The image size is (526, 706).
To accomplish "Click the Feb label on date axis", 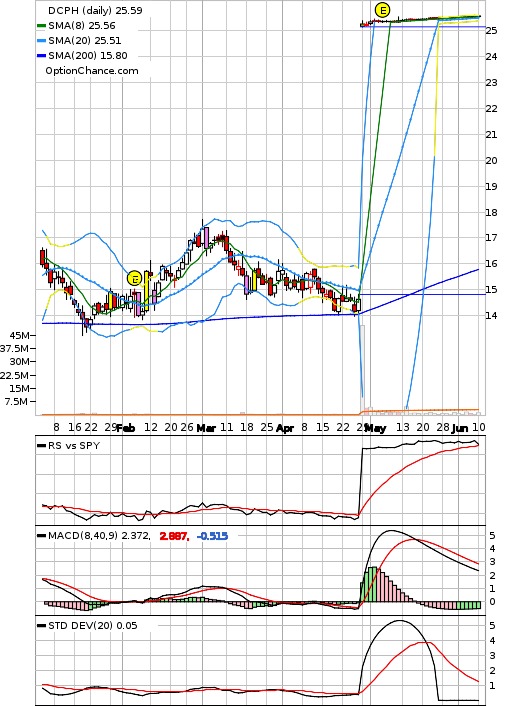I will tap(126, 428).
